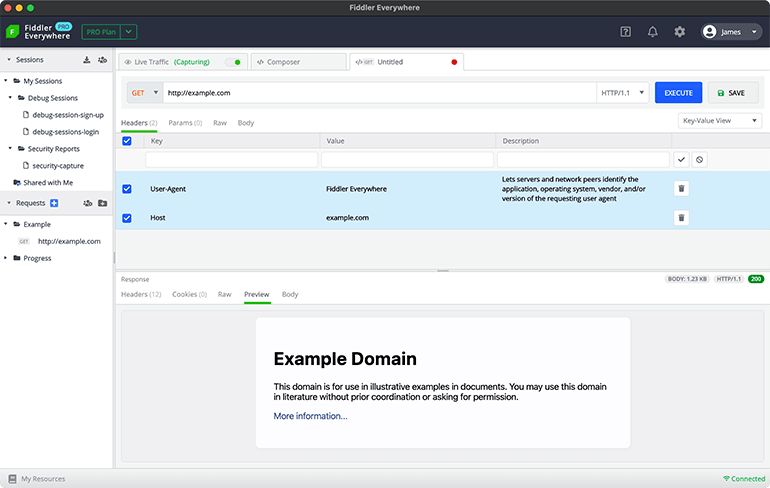Click the new header Description input field
Screen dimensions: 770x488
pyautogui.click(x=583, y=160)
